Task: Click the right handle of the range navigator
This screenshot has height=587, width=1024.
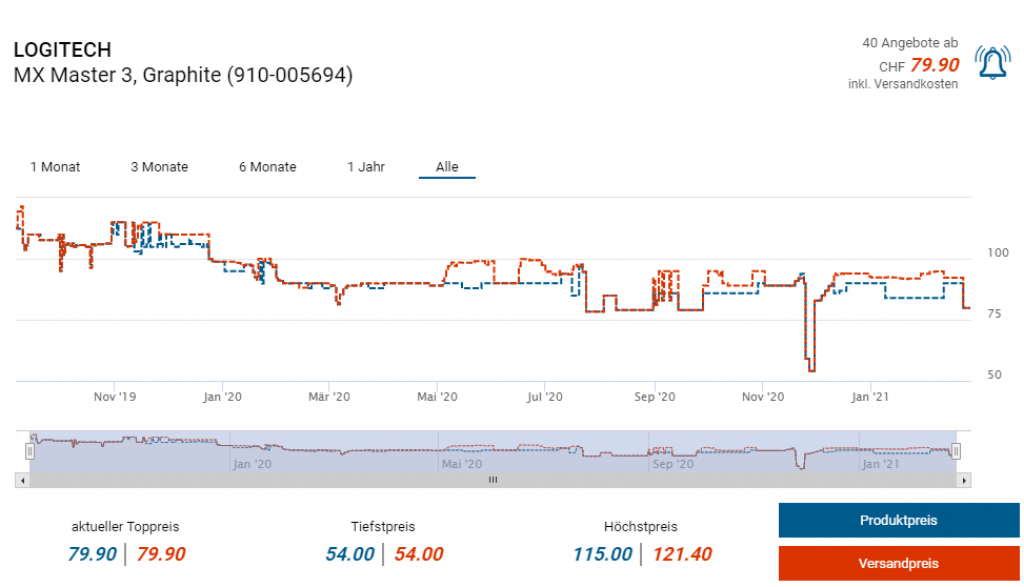Action: click(x=955, y=451)
